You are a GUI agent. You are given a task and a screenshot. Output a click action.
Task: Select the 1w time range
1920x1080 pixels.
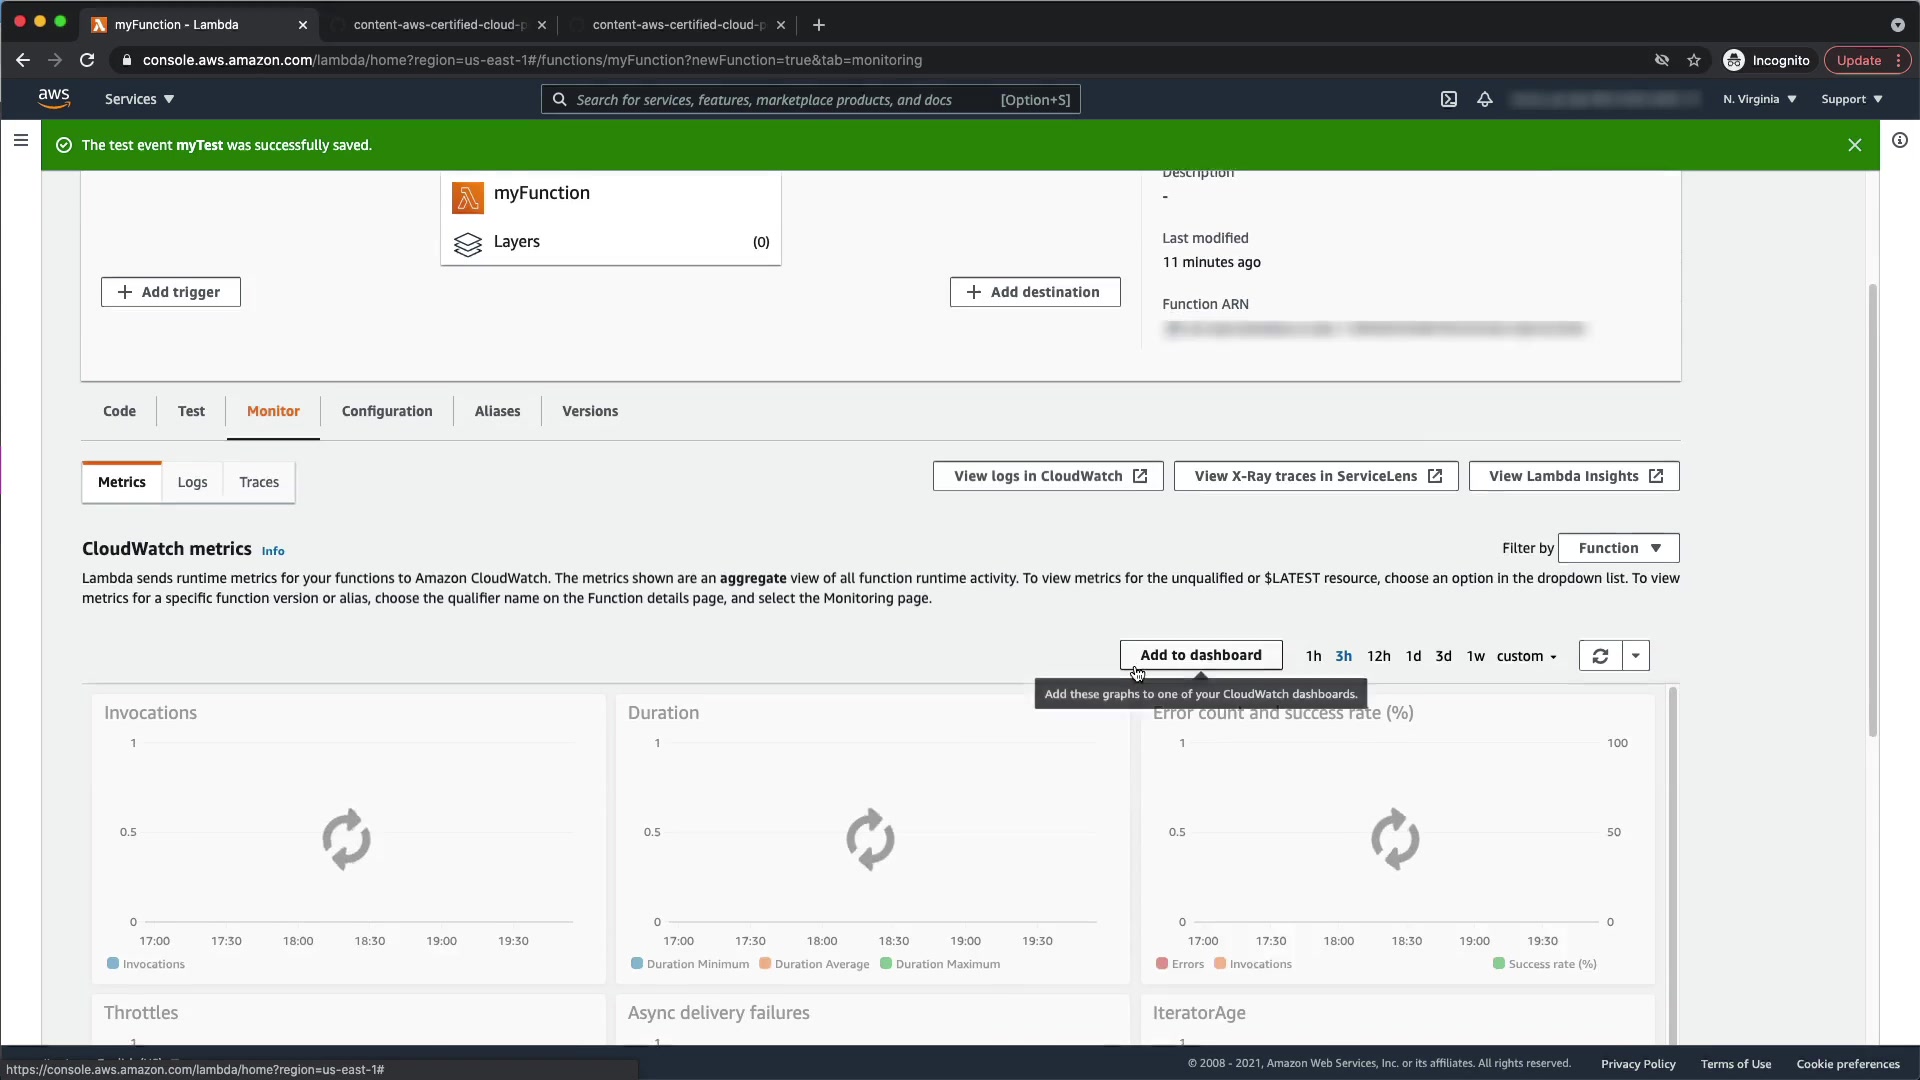point(1475,656)
